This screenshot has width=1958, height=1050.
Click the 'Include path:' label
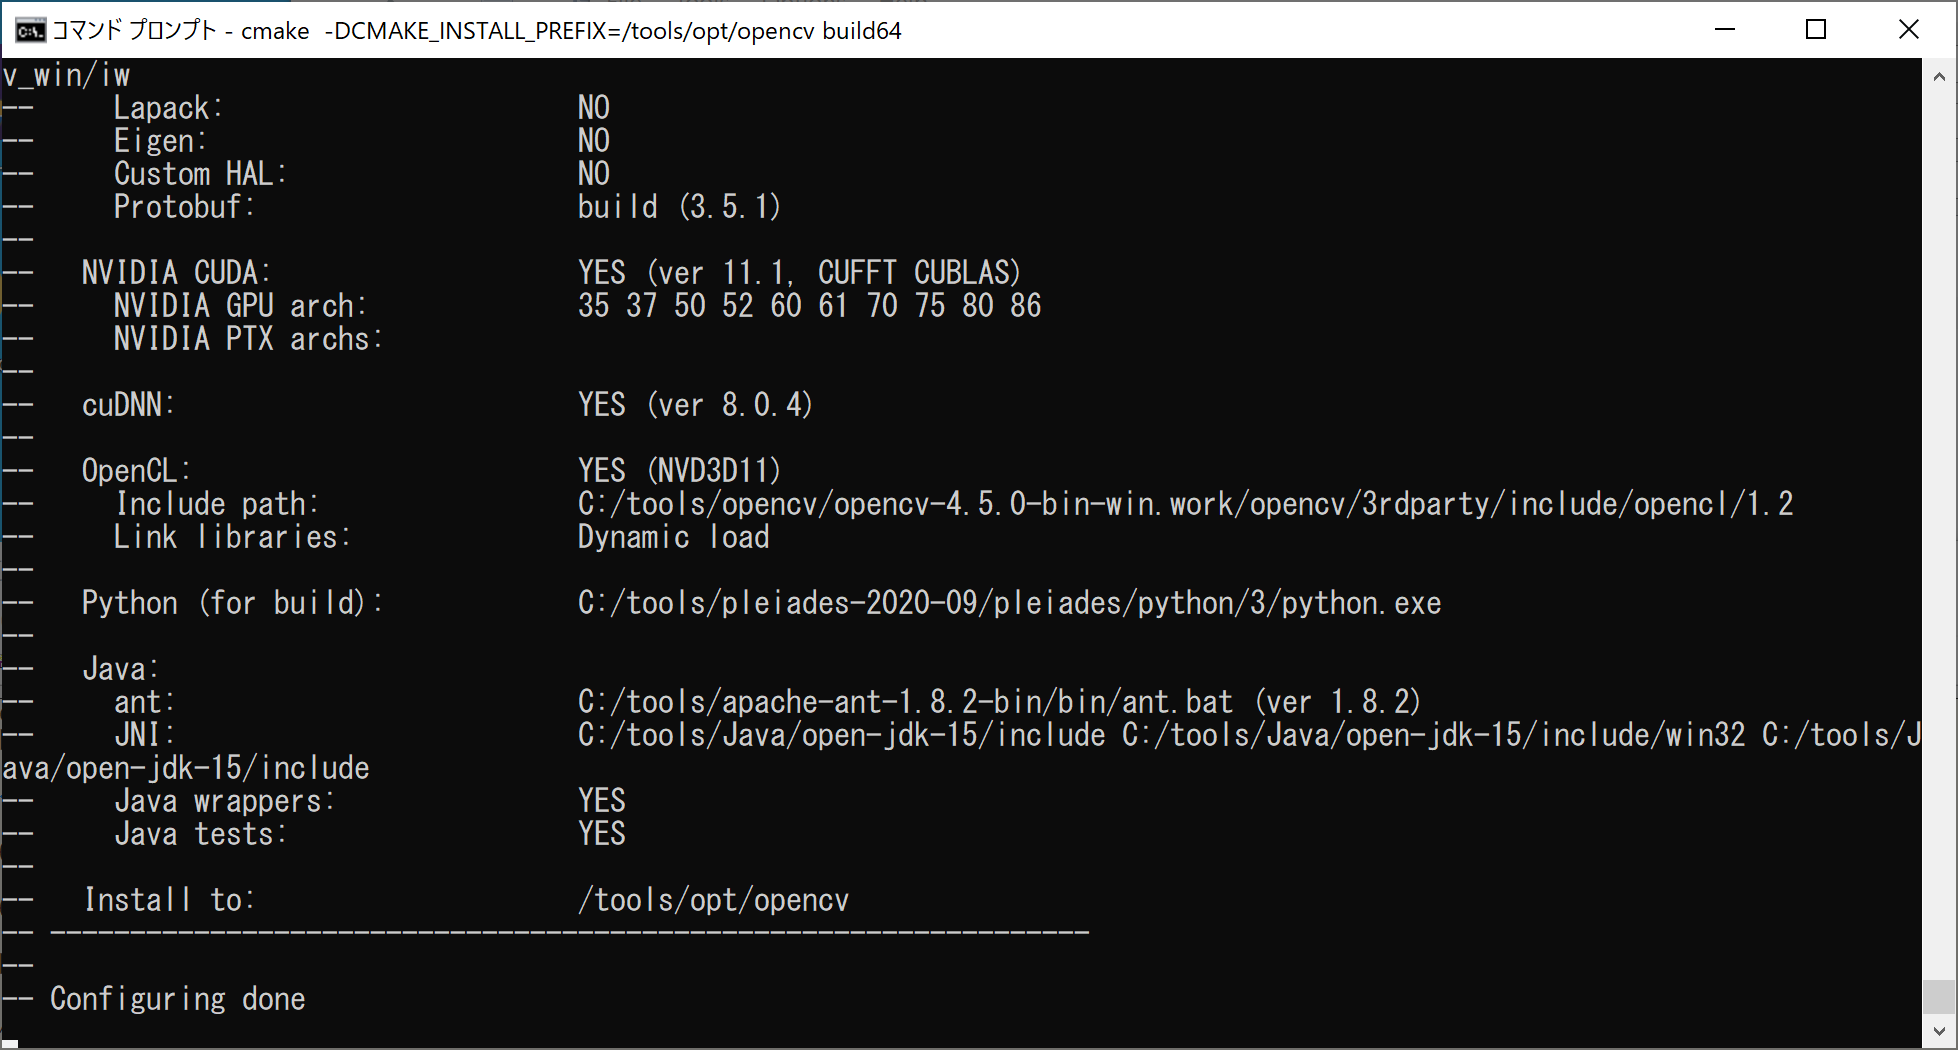point(216,504)
